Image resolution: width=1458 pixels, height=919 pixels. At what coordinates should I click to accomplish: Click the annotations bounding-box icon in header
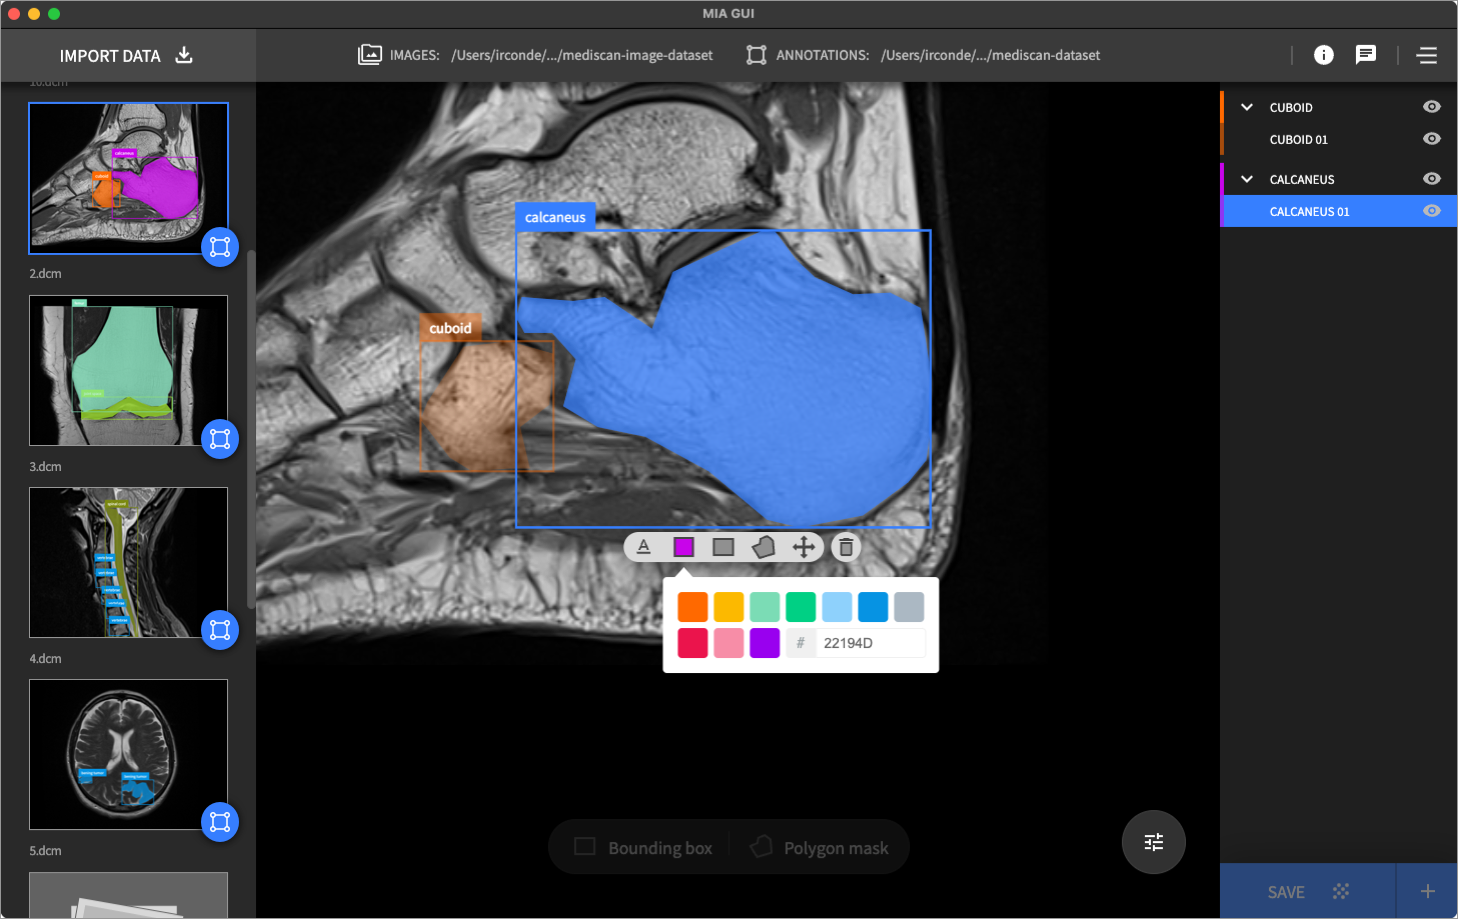point(756,55)
